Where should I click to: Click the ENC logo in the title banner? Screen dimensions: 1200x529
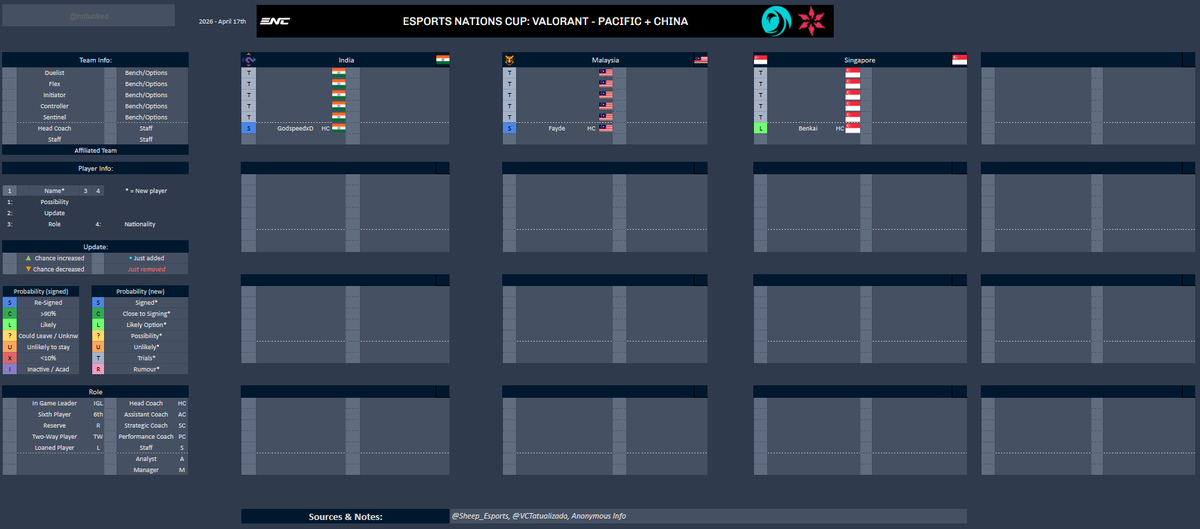coord(275,21)
